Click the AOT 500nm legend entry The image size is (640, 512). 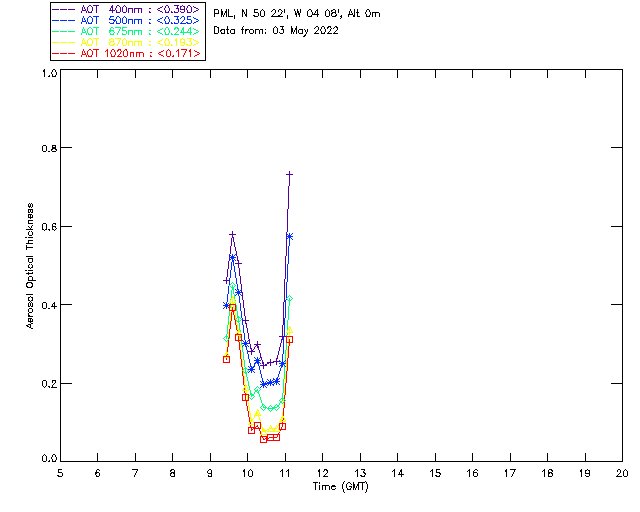tap(126, 20)
